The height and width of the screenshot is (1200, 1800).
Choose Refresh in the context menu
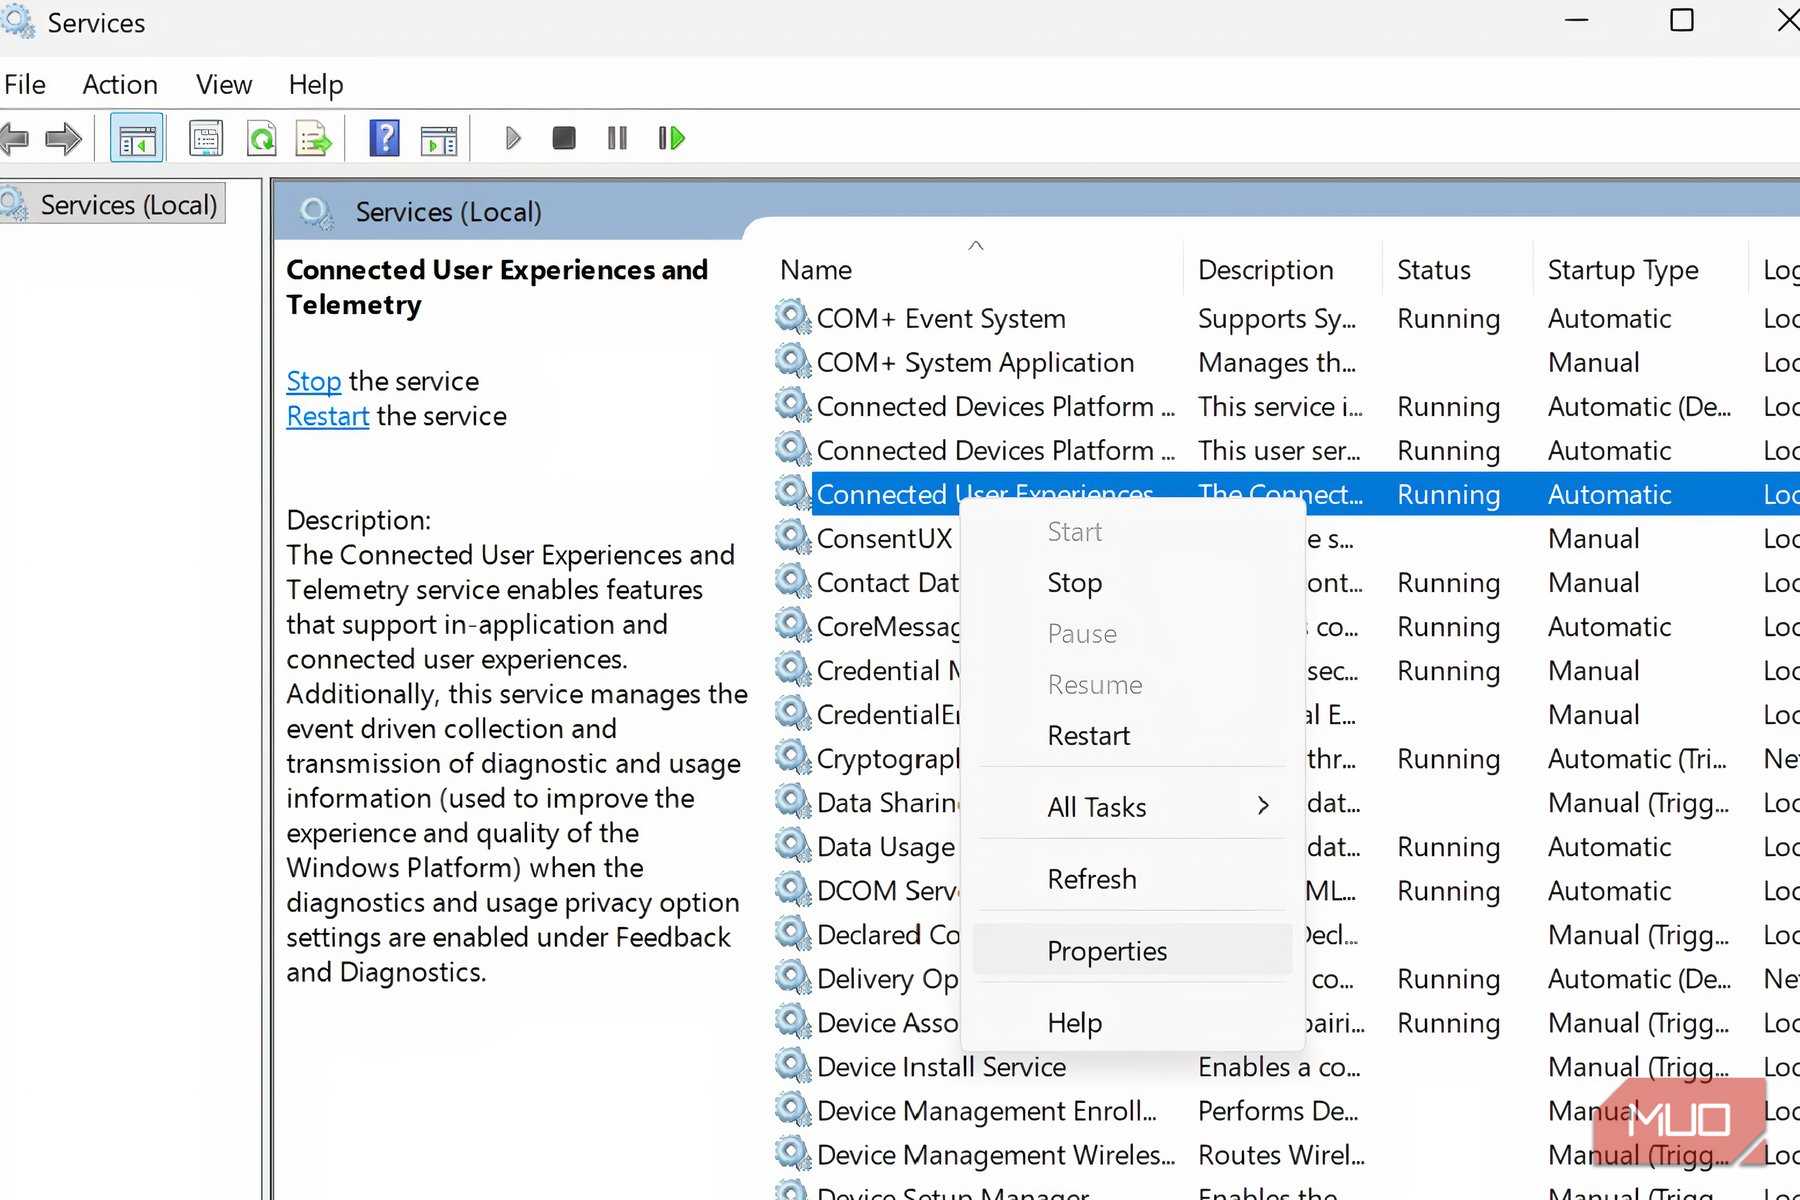coord(1132,879)
